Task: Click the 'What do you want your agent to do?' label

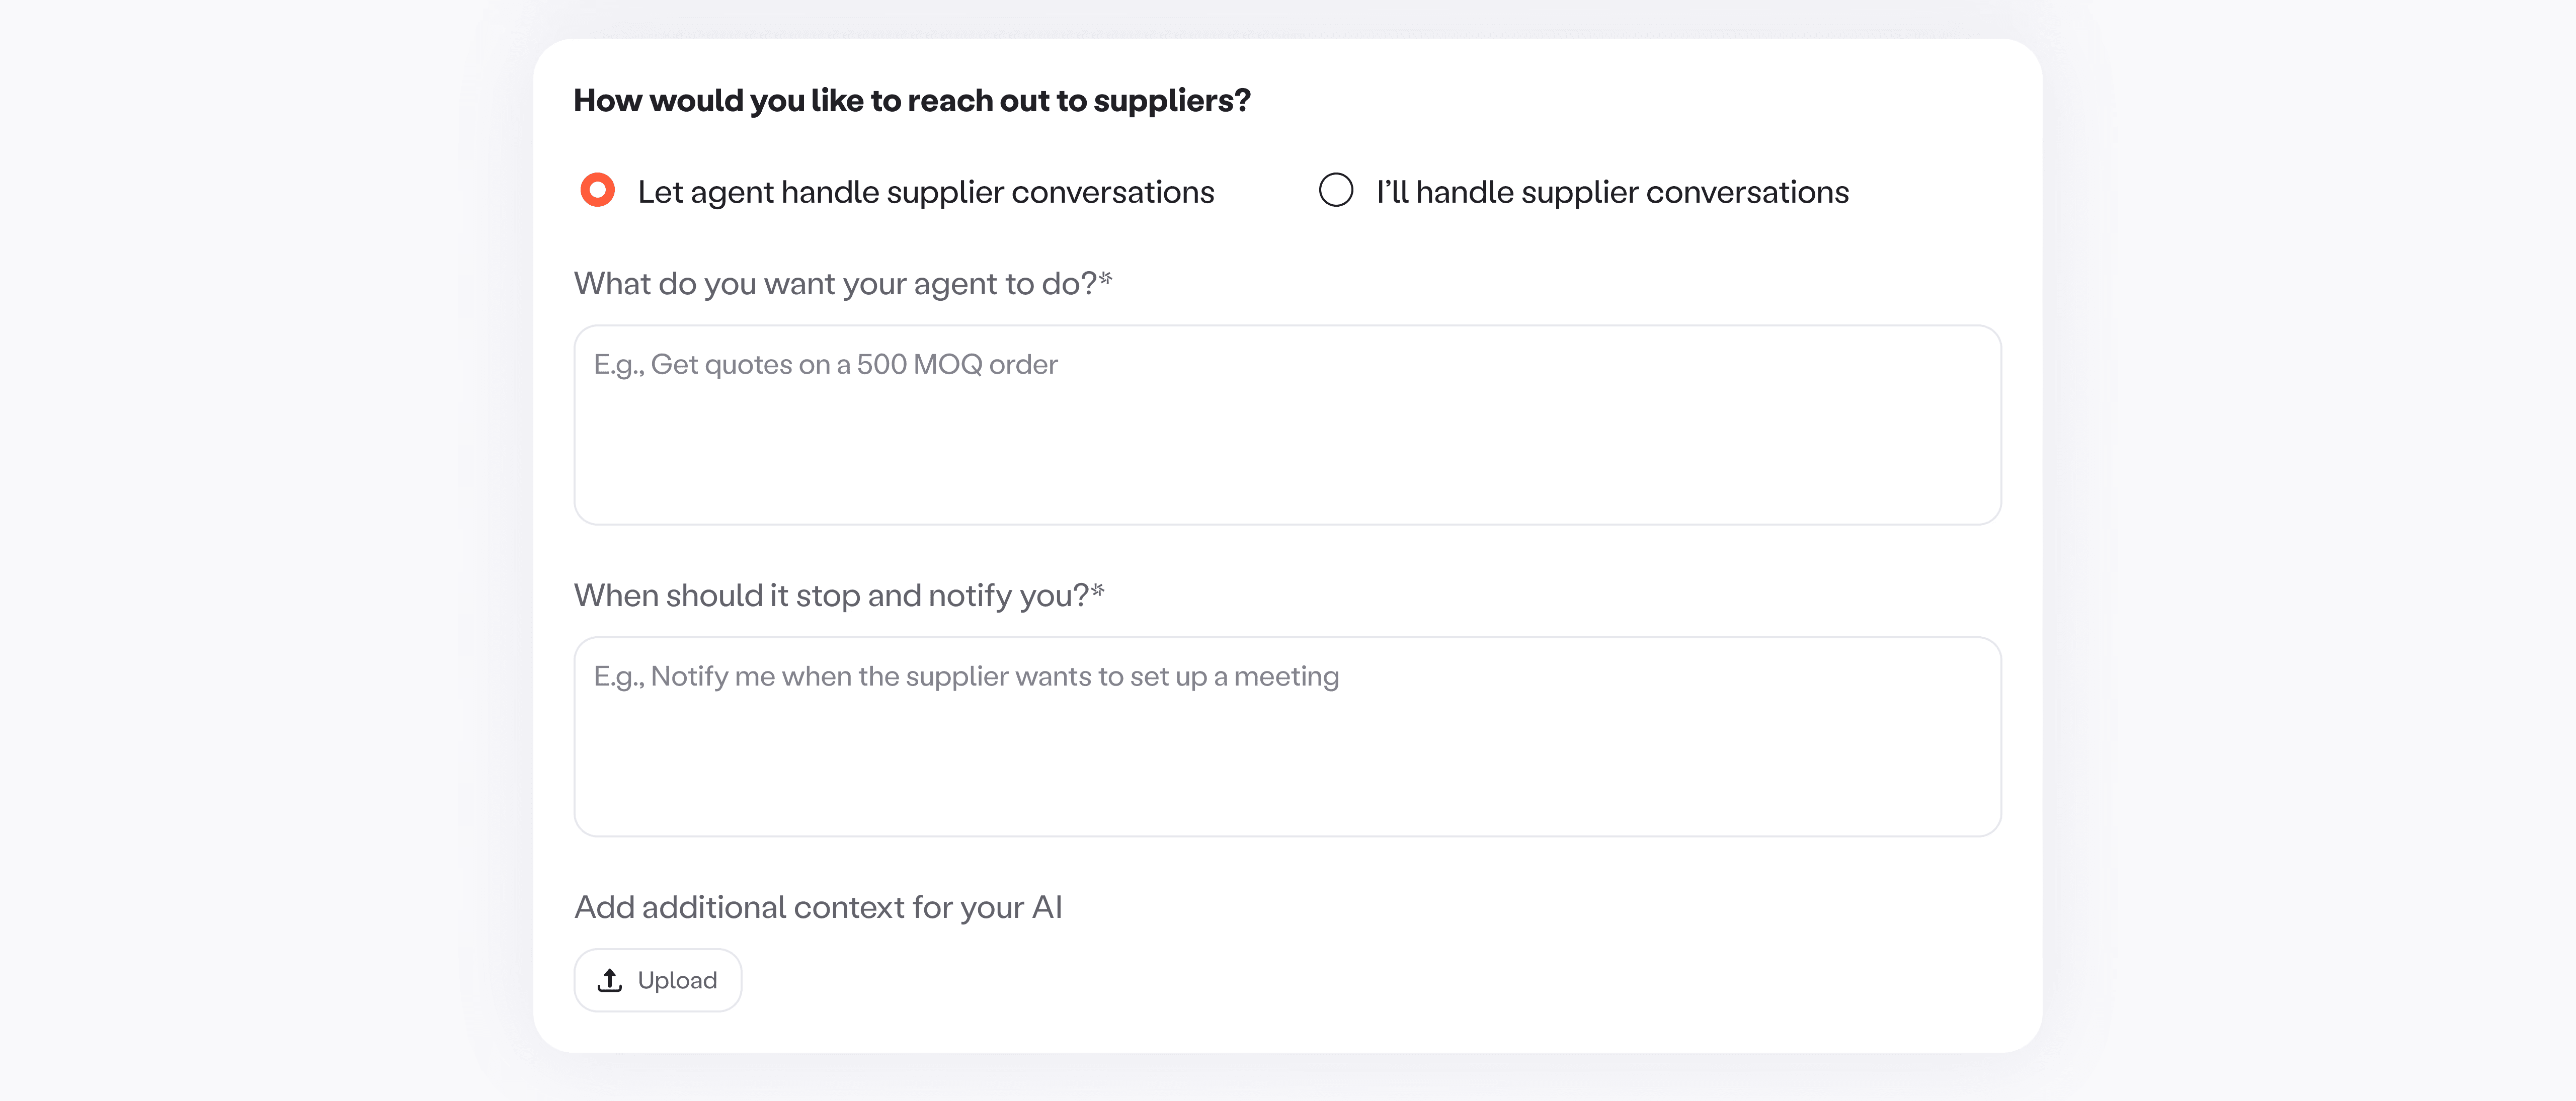Action: 835,284
